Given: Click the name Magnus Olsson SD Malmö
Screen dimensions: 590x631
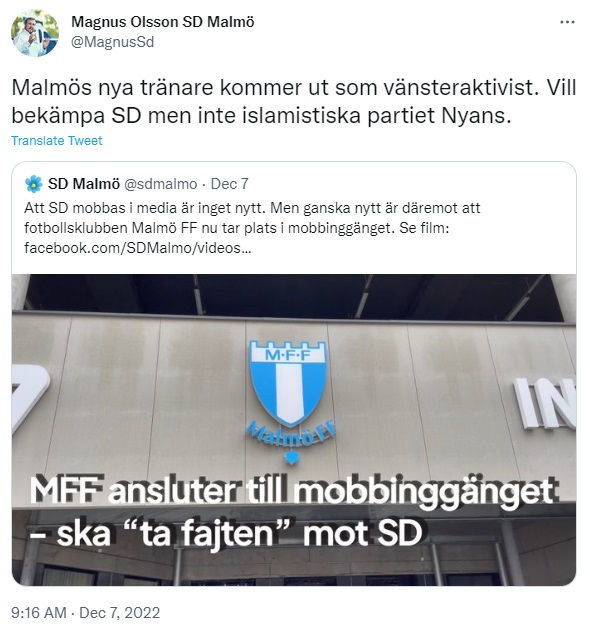Looking at the screenshot, I should tap(163, 22).
